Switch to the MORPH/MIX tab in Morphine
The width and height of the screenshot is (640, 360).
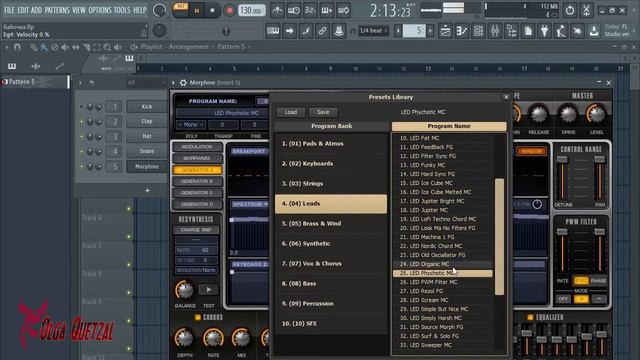pyautogui.click(x=197, y=158)
